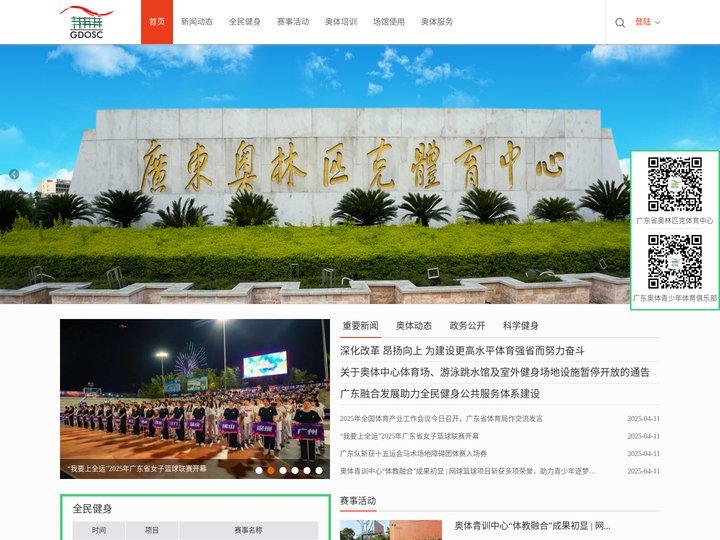The width and height of the screenshot is (720, 540).
Task: Open the search magnifier icon
Action: (620, 22)
